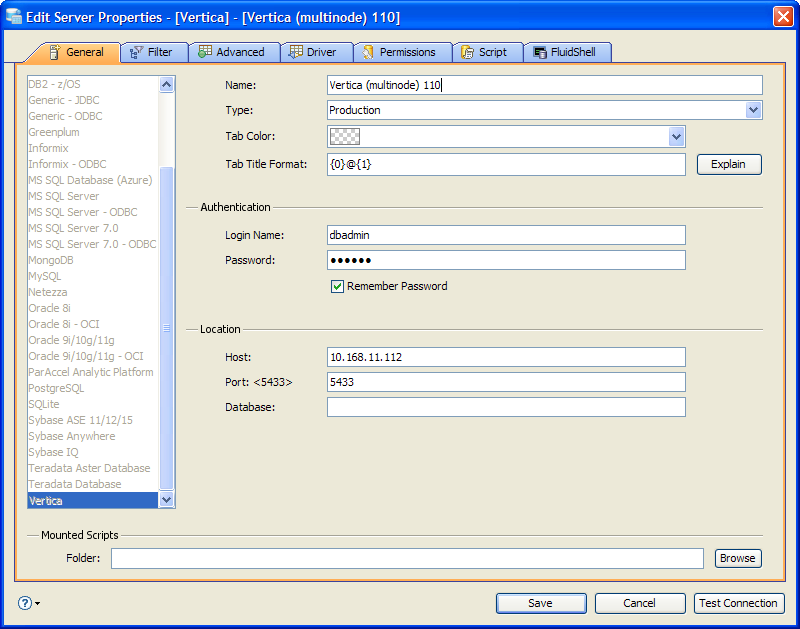800x629 pixels.
Task: Select MS SQL Database (Azure) entry
Action: pos(93,180)
